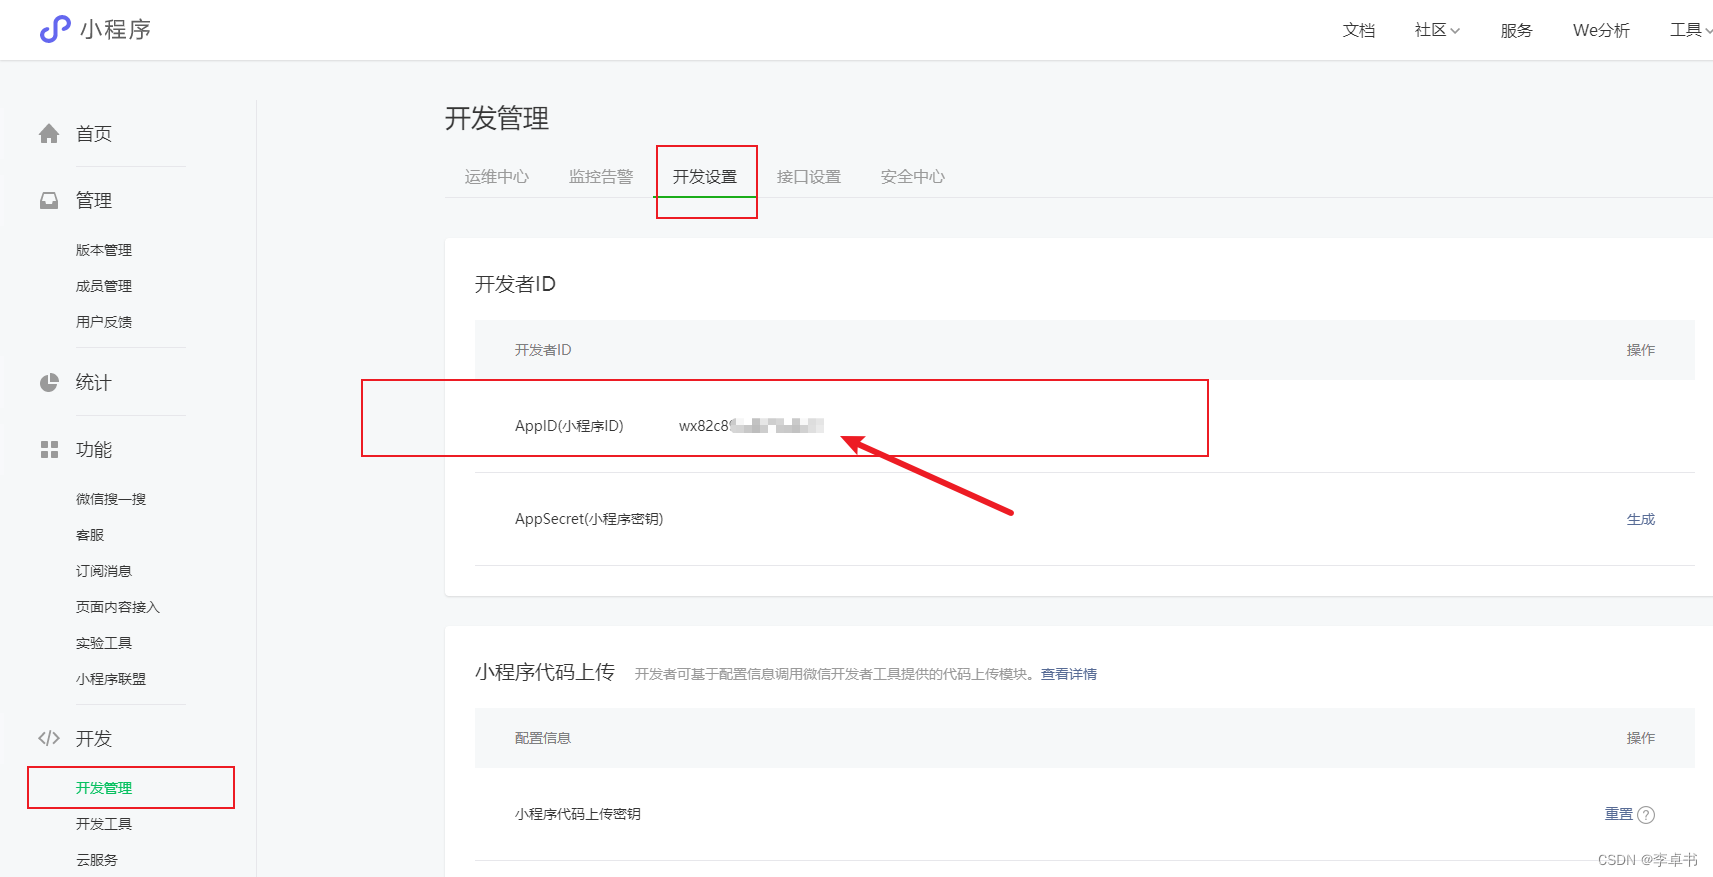Viewport: 1713px width, 877px height.
Task: Open 云服务 in the sidebar
Action: point(97,860)
